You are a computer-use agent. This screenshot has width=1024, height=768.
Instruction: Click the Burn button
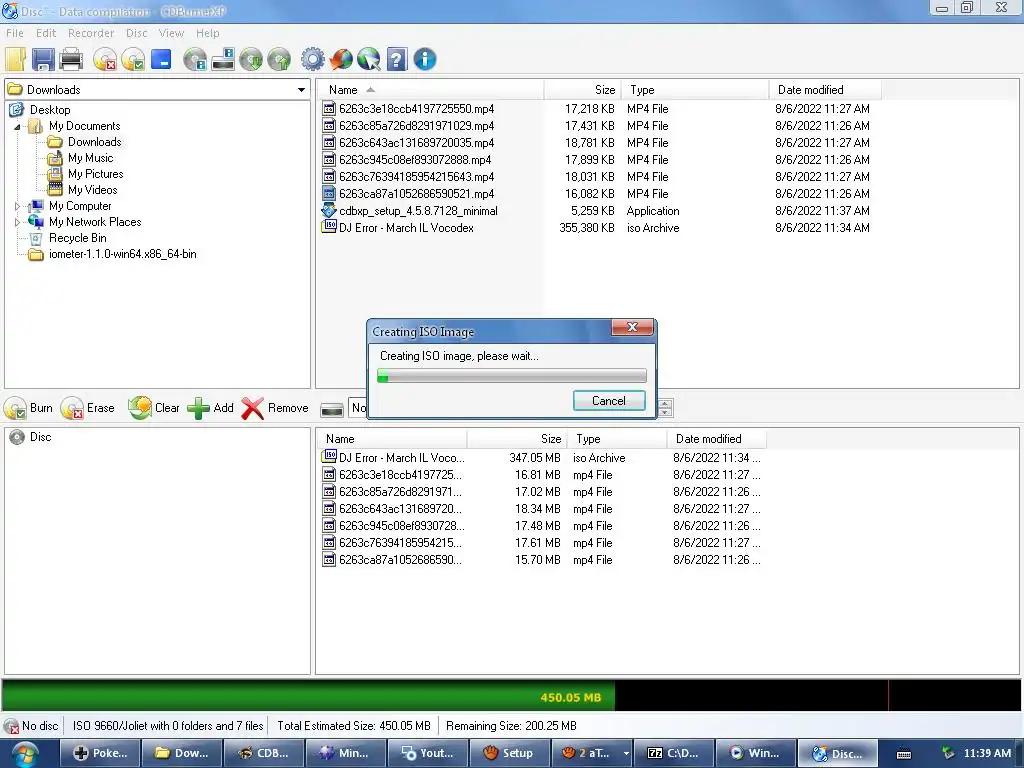[29, 408]
